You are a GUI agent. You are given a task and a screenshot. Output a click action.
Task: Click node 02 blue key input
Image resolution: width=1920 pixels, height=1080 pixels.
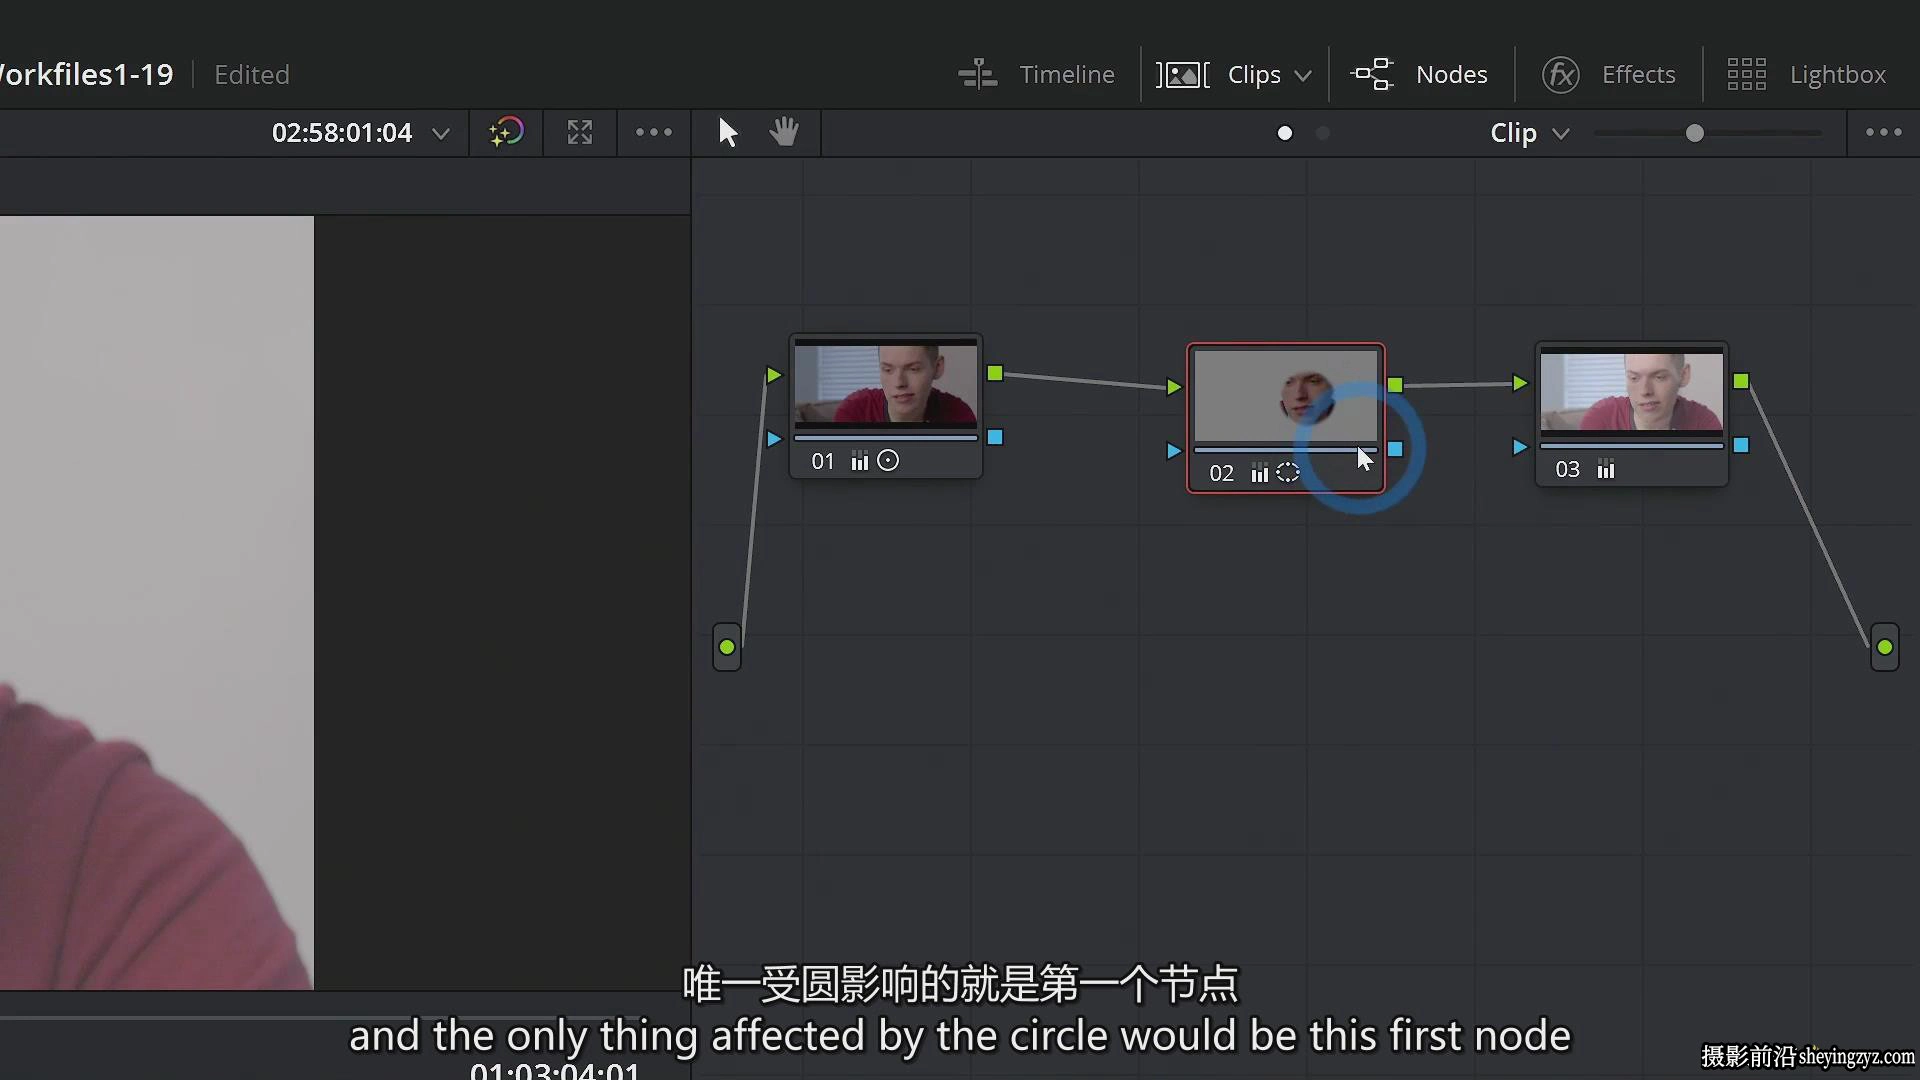coord(1174,451)
